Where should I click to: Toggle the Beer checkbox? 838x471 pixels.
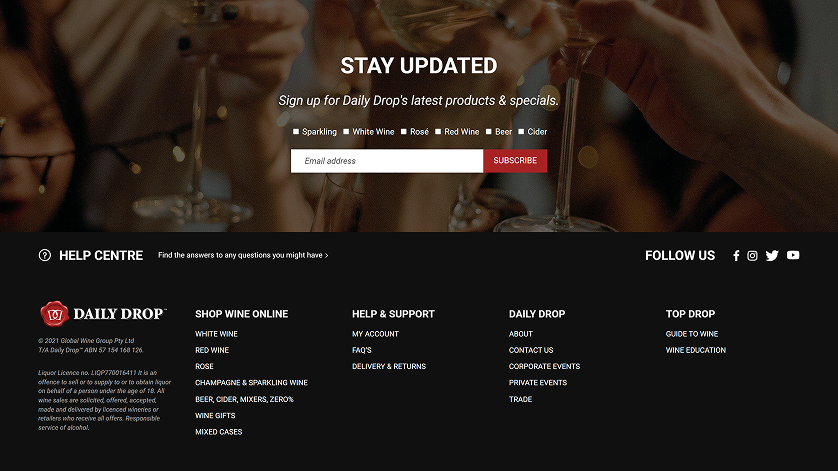pyautogui.click(x=488, y=132)
